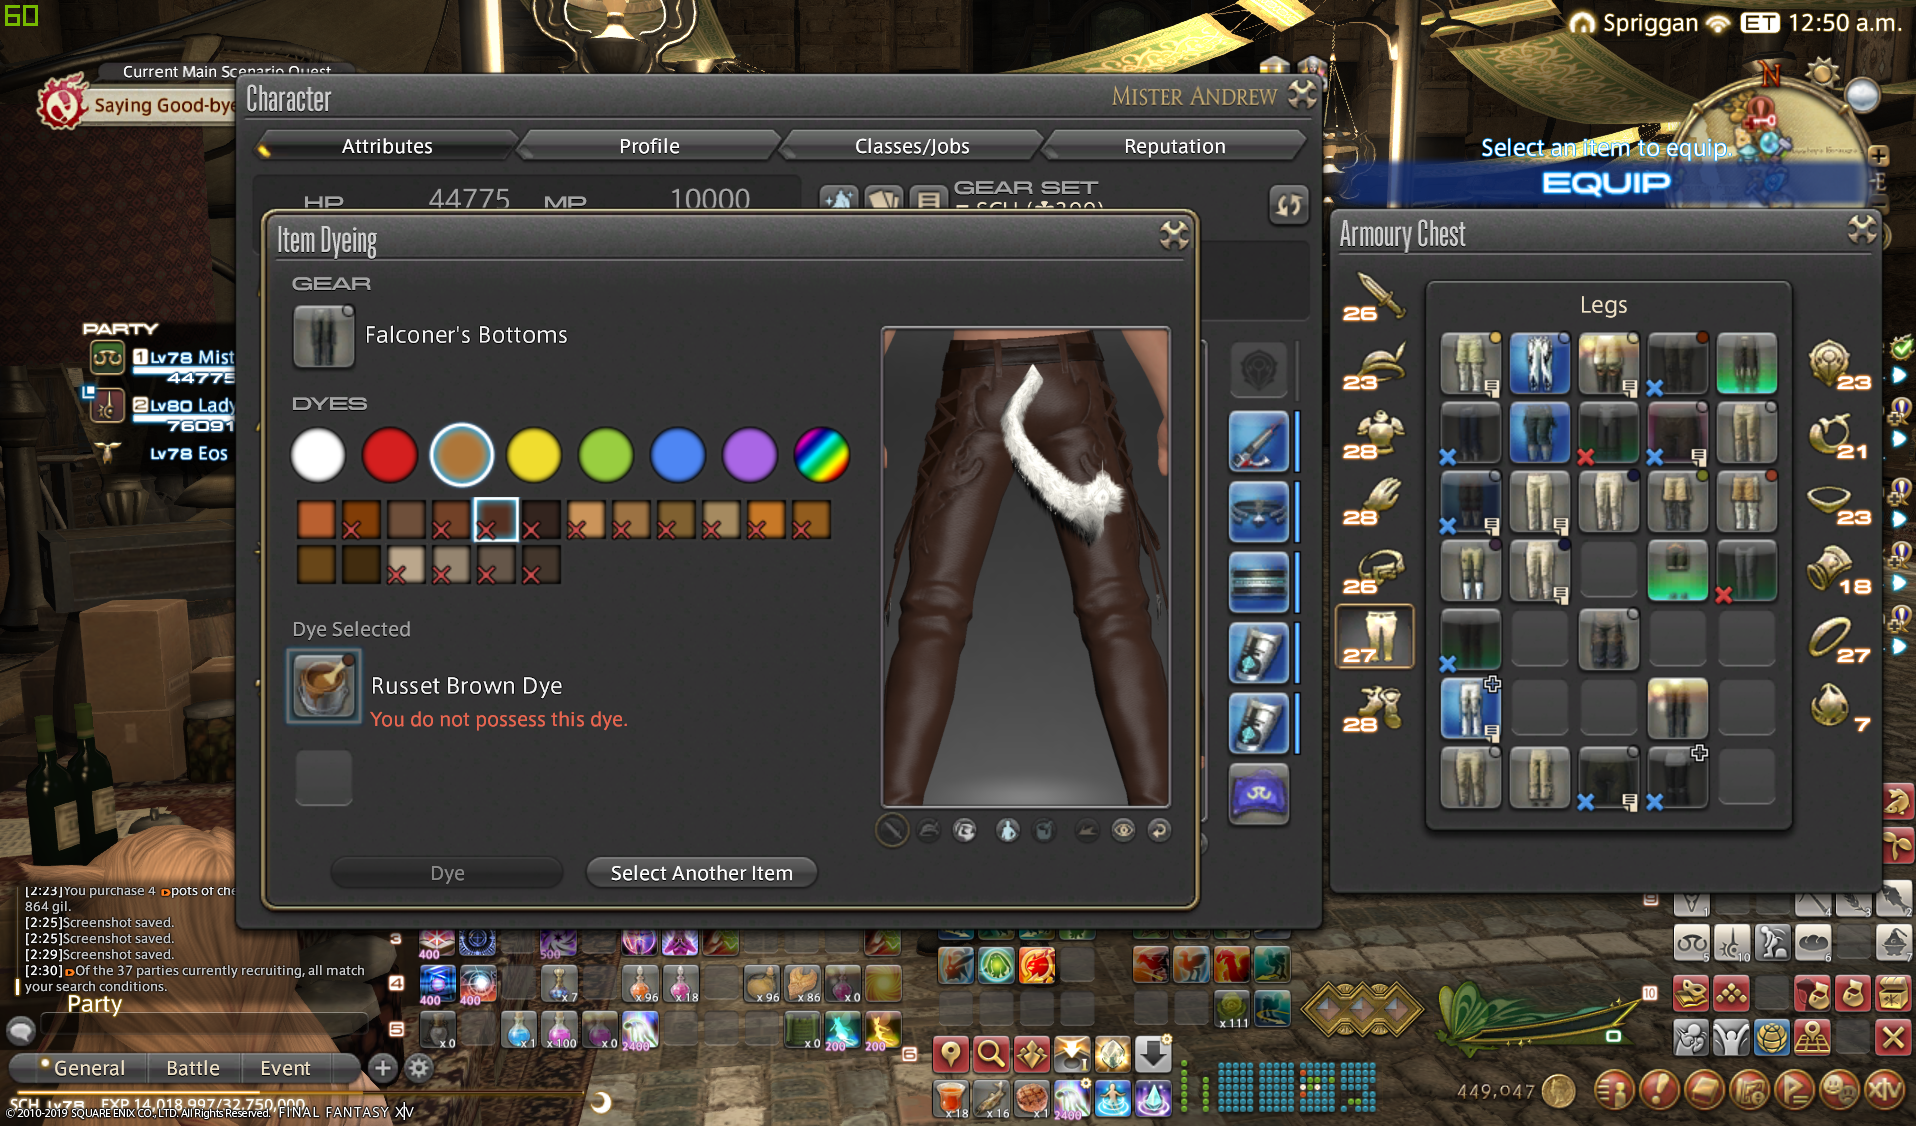Select the blue dye color category
This screenshot has height=1126, width=1916.
pyautogui.click(x=678, y=455)
